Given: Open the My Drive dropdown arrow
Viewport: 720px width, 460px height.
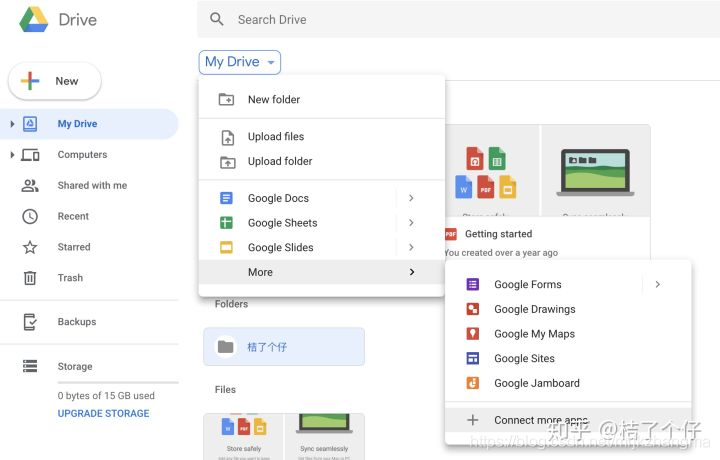Looking at the screenshot, I should point(271,62).
